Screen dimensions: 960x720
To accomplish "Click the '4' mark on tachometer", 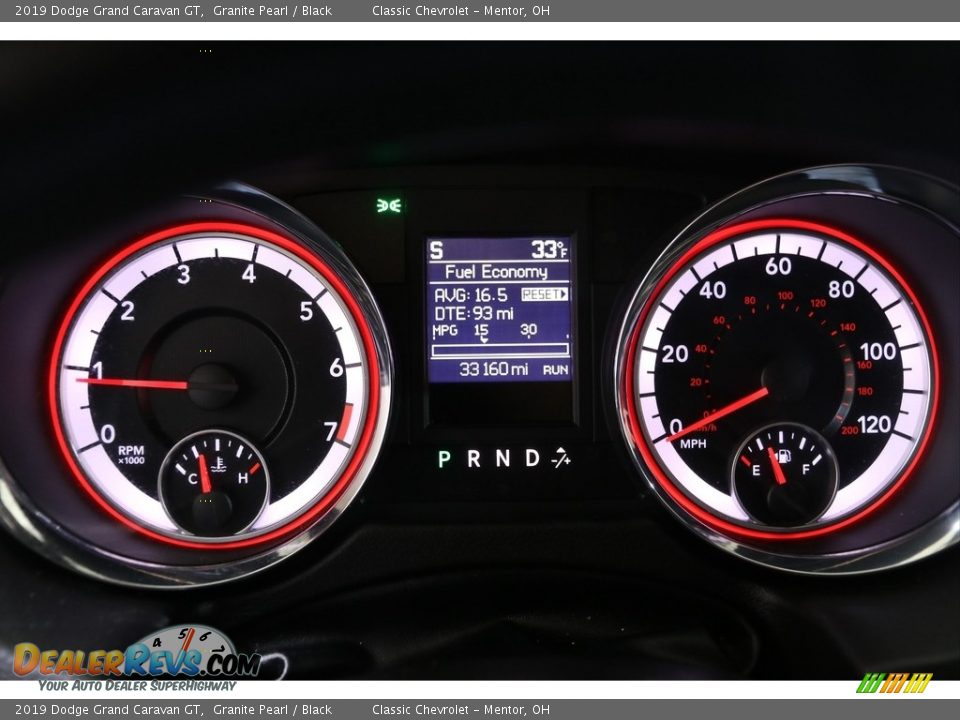I will click(x=249, y=273).
